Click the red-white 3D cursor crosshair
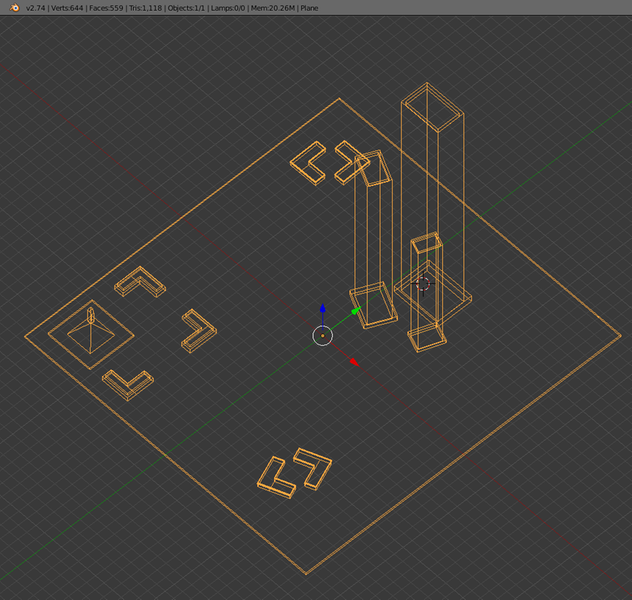The image size is (632, 600). pyautogui.click(x=422, y=283)
